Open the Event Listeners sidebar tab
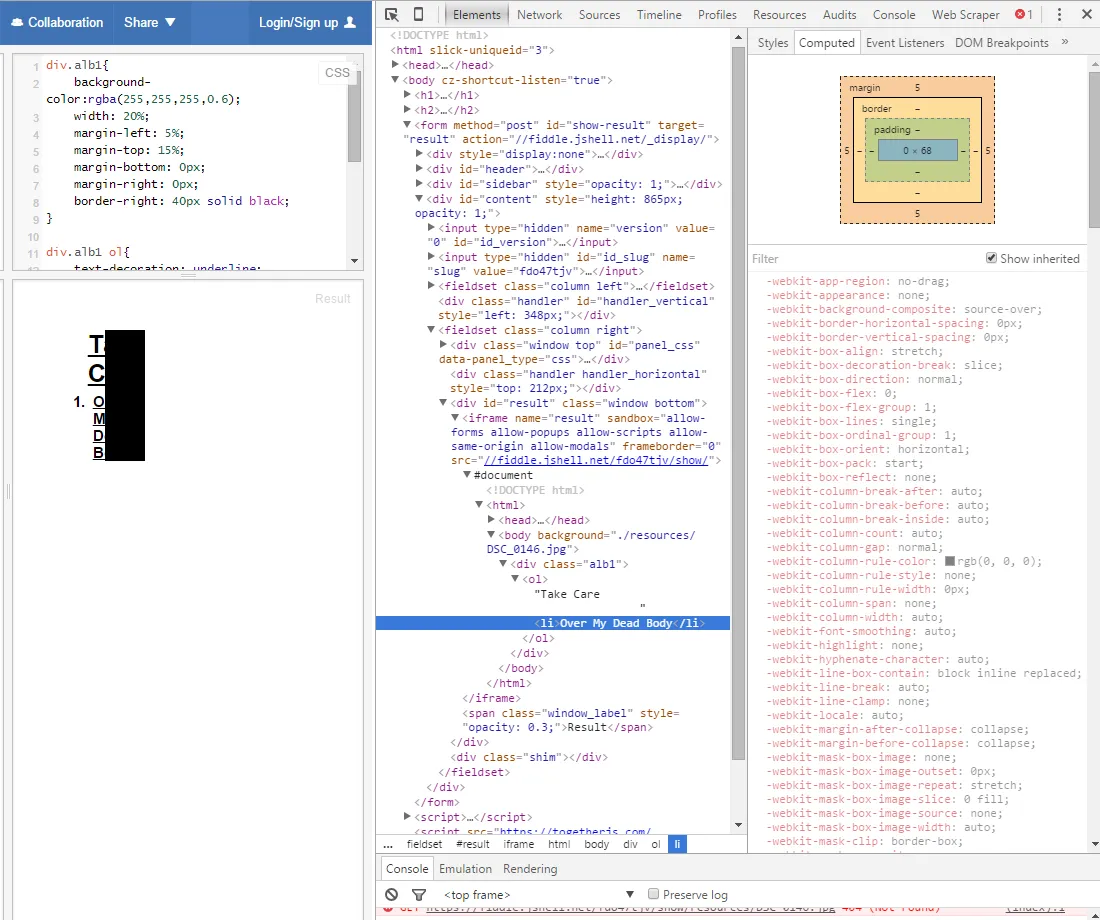Image resolution: width=1100 pixels, height=920 pixels. point(904,43)
